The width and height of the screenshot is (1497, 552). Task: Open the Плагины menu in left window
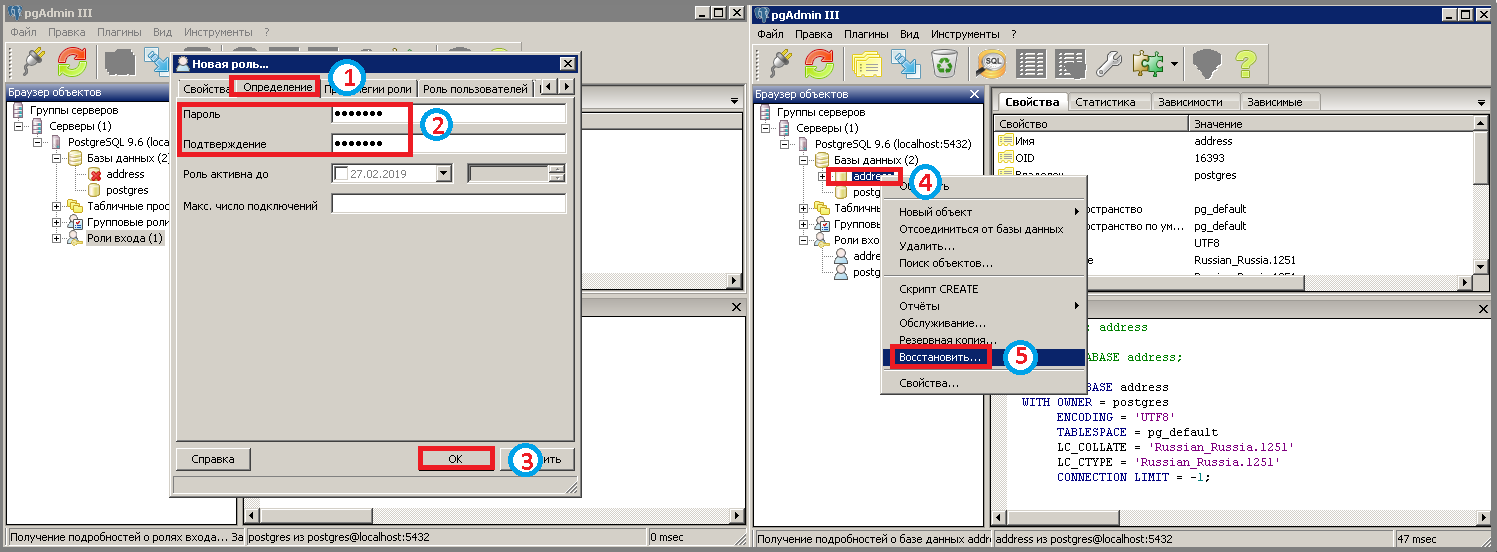119,32
